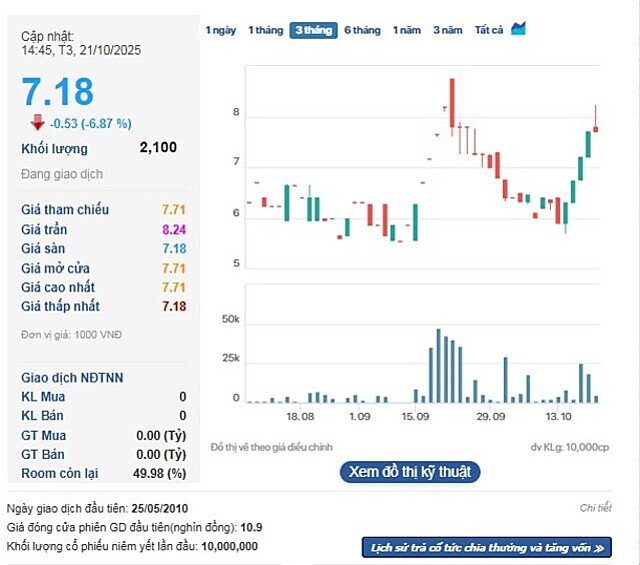640x565 pixels.
Task: Click the 29.09 date label on axis
Action: [x=491, y=416]
